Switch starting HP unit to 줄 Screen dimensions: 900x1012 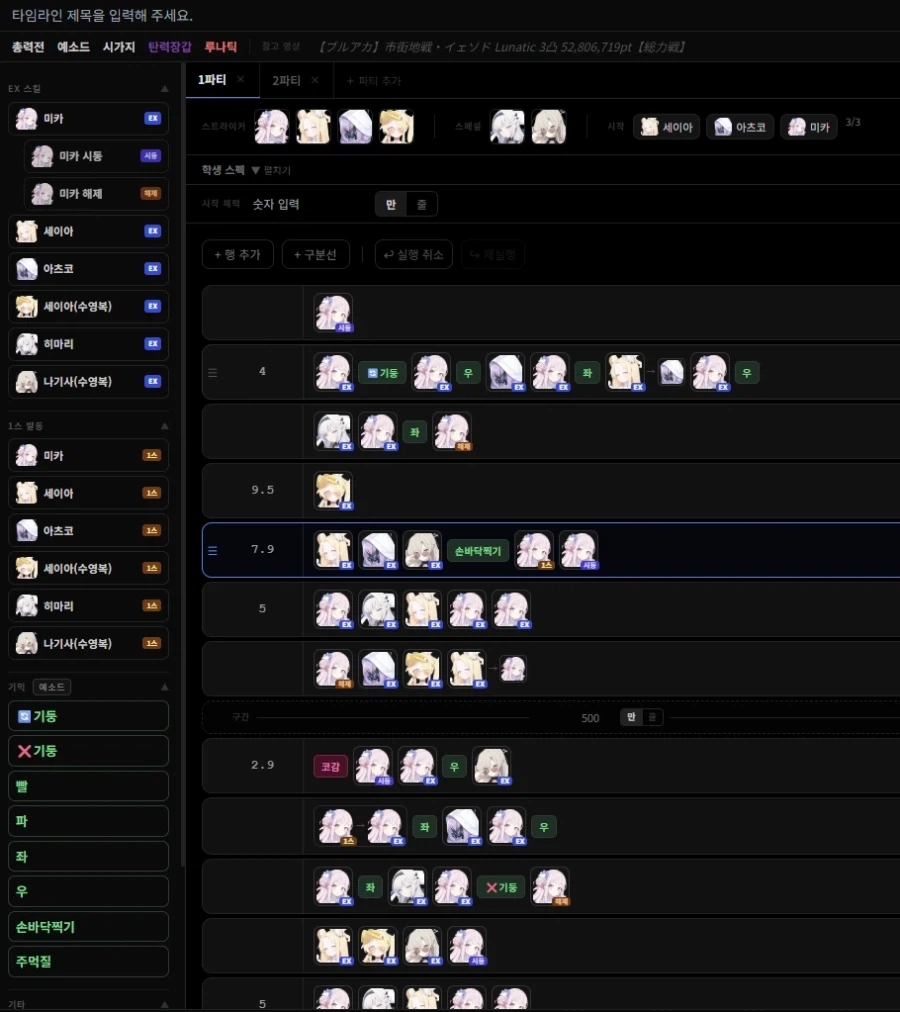tap(422, 204)
